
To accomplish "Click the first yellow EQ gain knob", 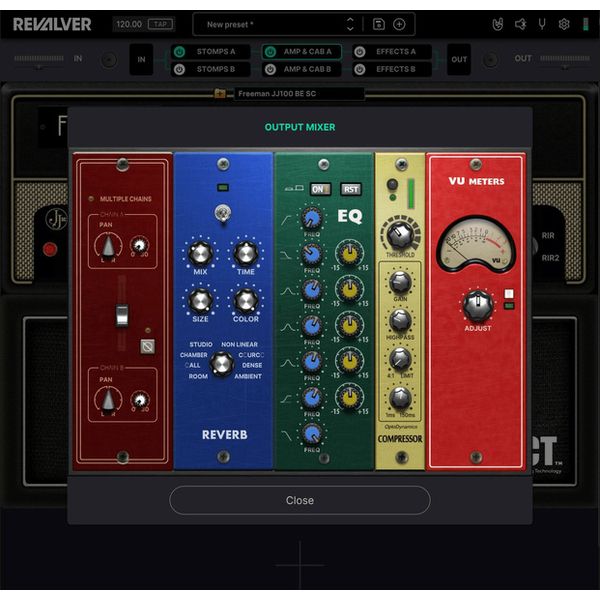I will coord(349,253).
